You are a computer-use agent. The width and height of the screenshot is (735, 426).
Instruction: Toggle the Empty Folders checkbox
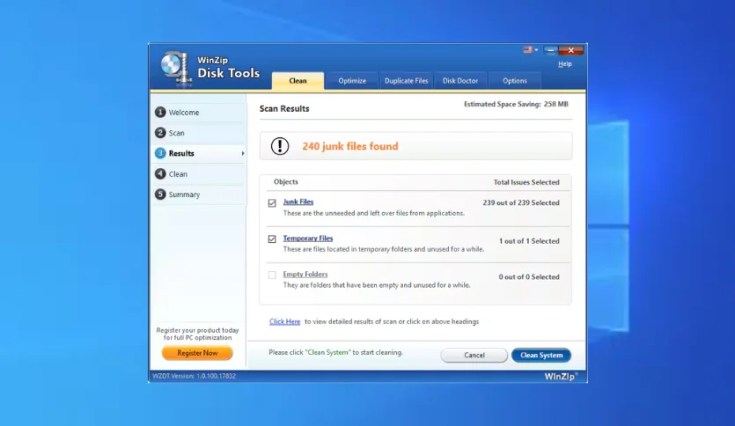272,275
